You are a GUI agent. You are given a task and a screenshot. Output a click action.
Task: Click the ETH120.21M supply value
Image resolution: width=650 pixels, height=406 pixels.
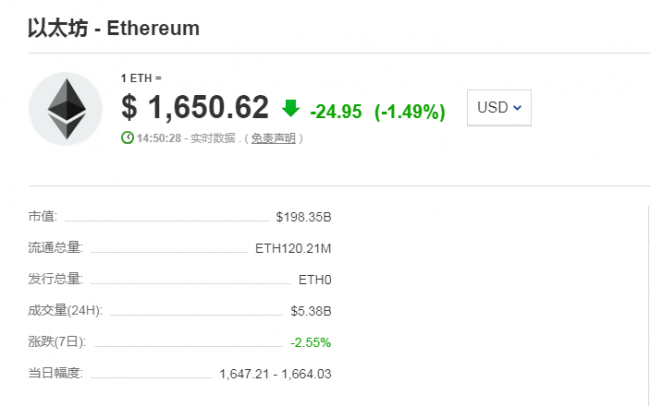293,248
